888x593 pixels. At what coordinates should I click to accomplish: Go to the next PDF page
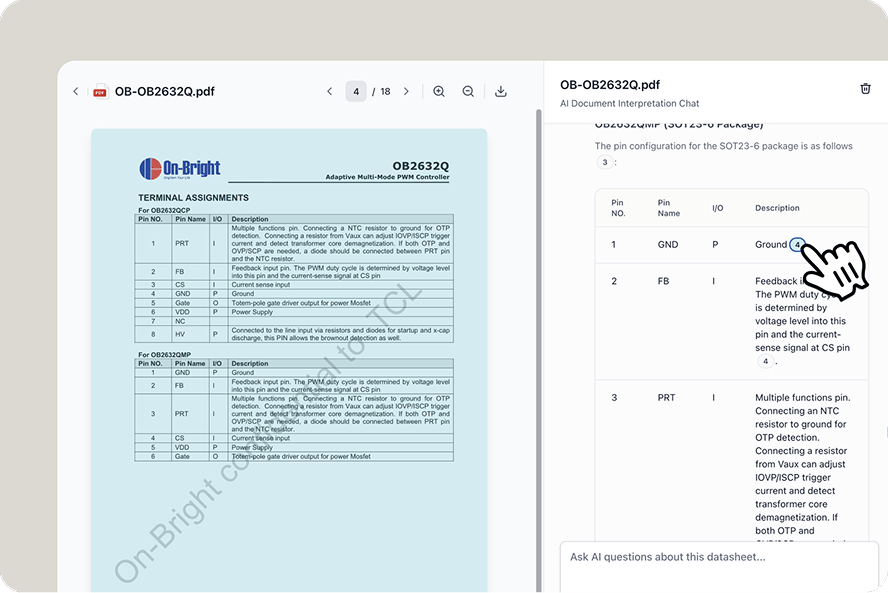(x=406, y=91)
